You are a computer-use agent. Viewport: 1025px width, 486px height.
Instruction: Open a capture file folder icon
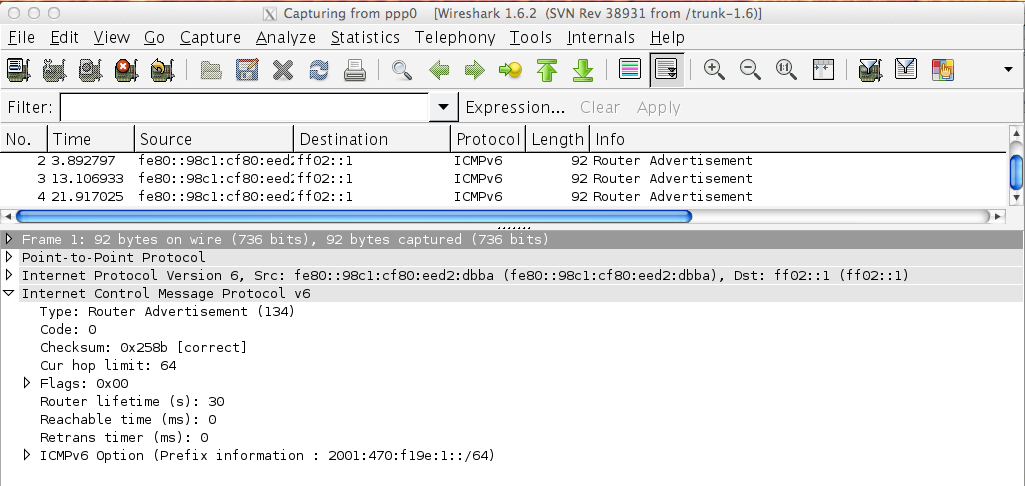210,69
